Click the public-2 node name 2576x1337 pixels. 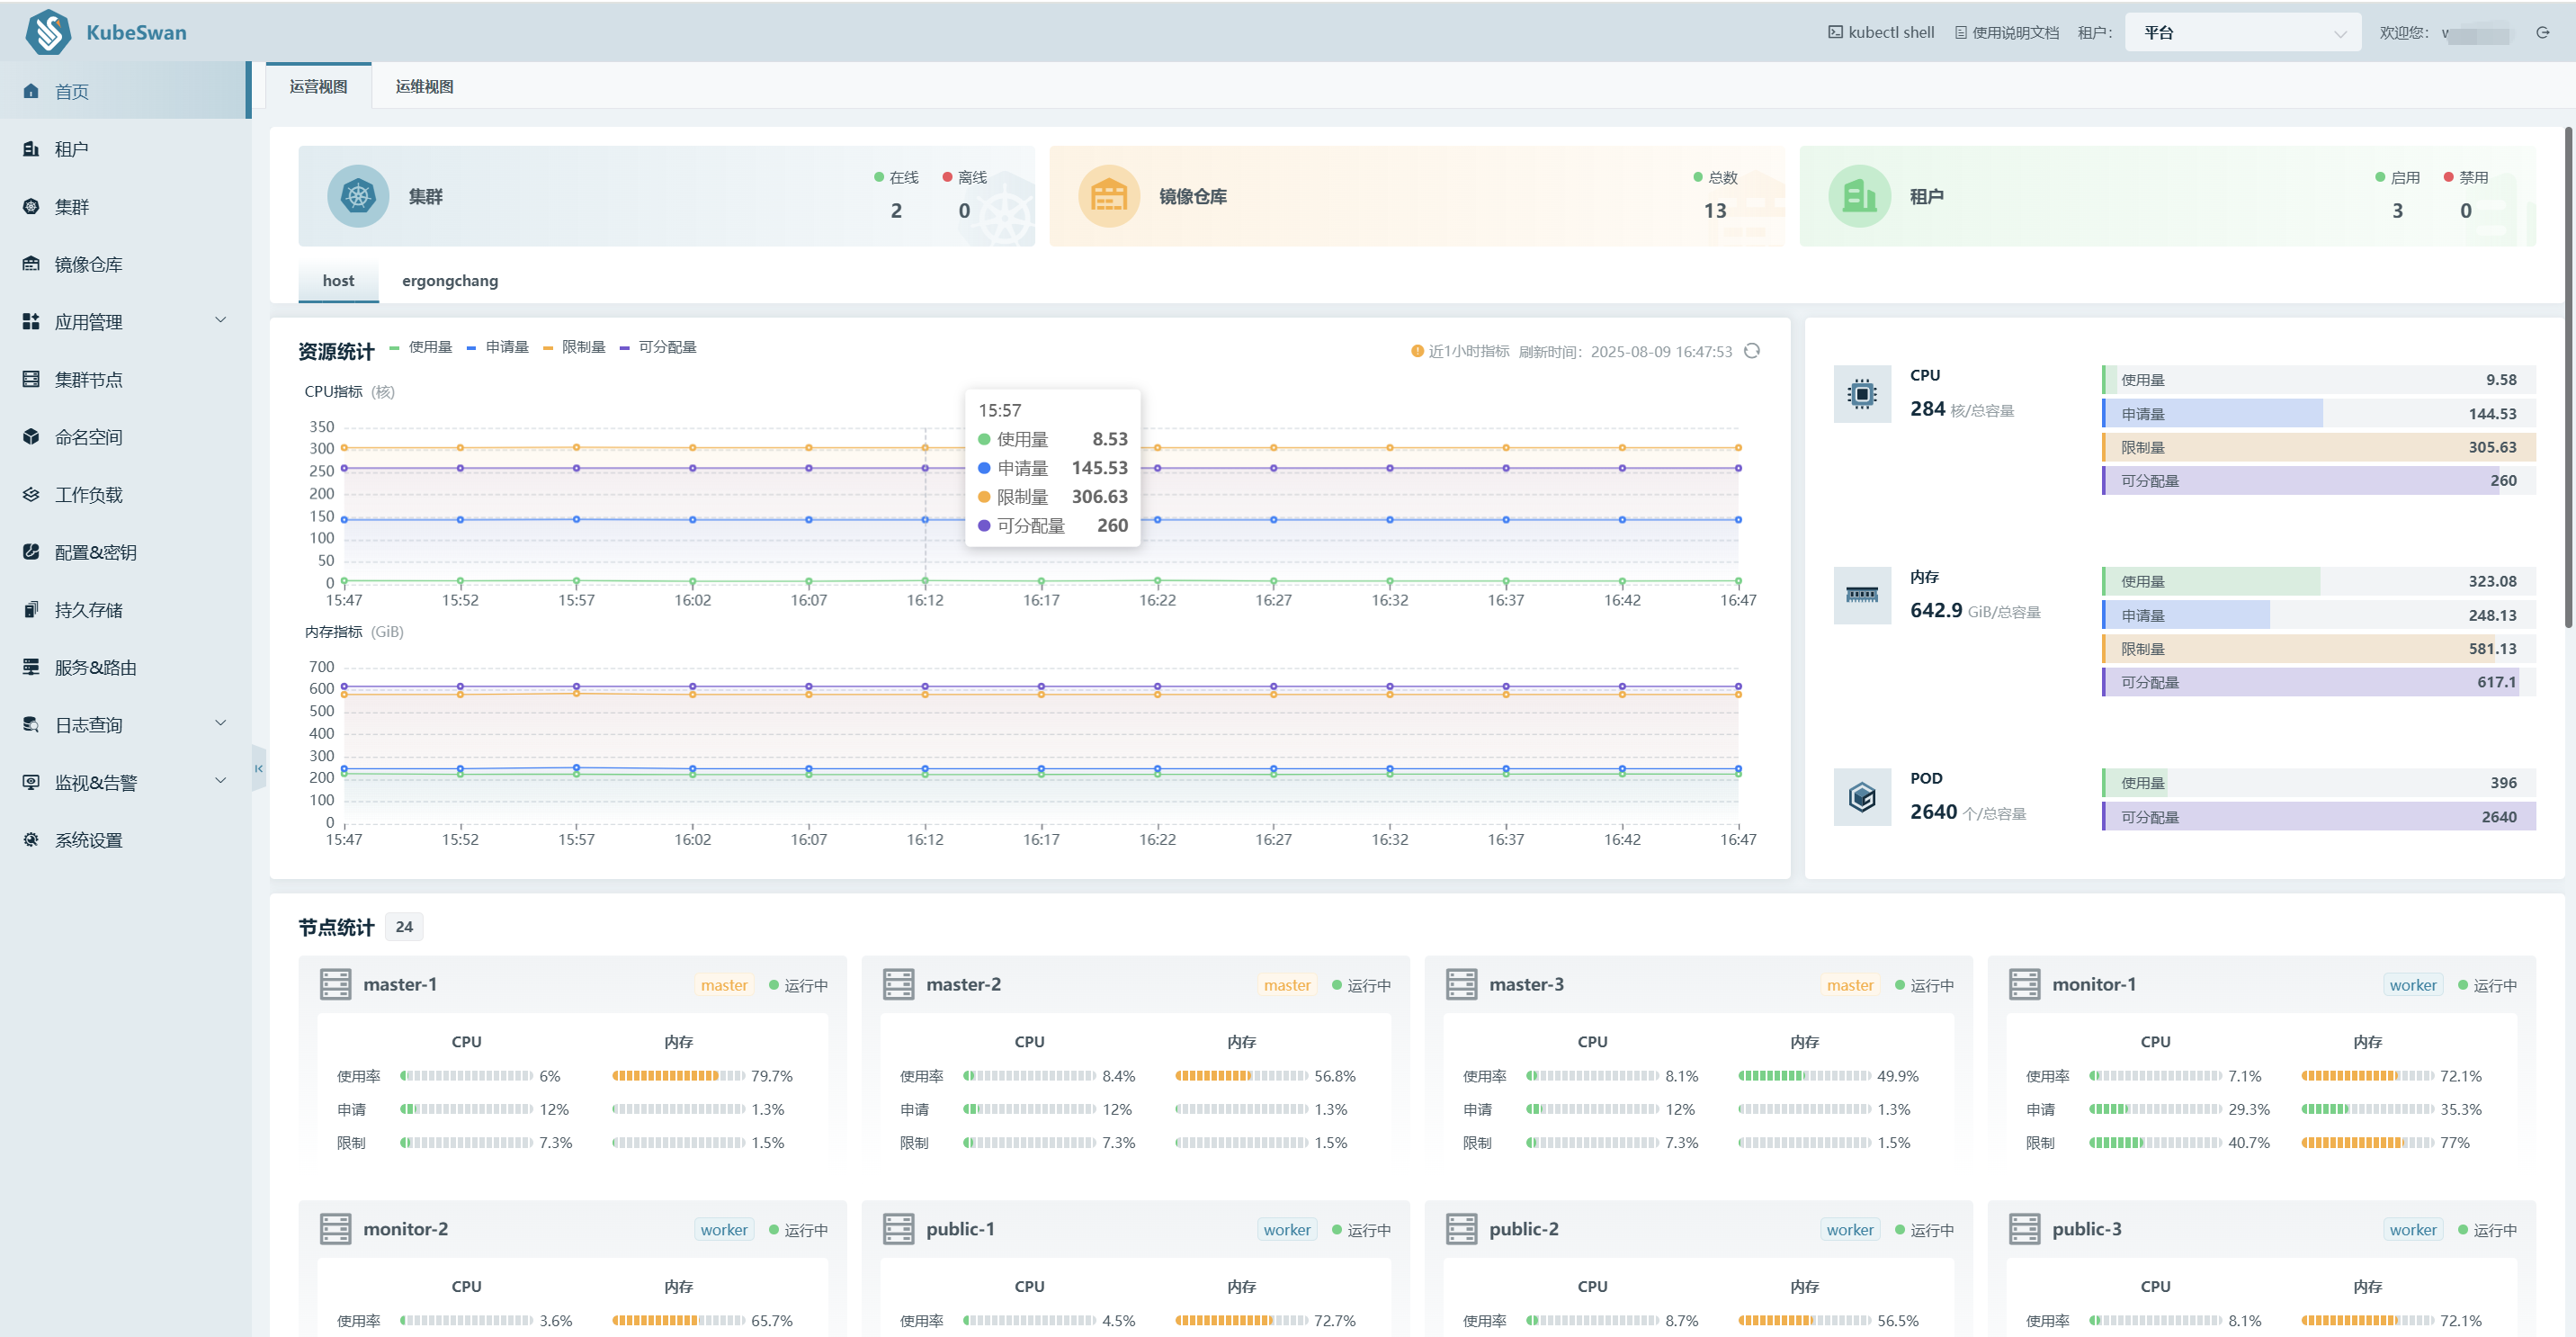[x=1524, y=1229]
